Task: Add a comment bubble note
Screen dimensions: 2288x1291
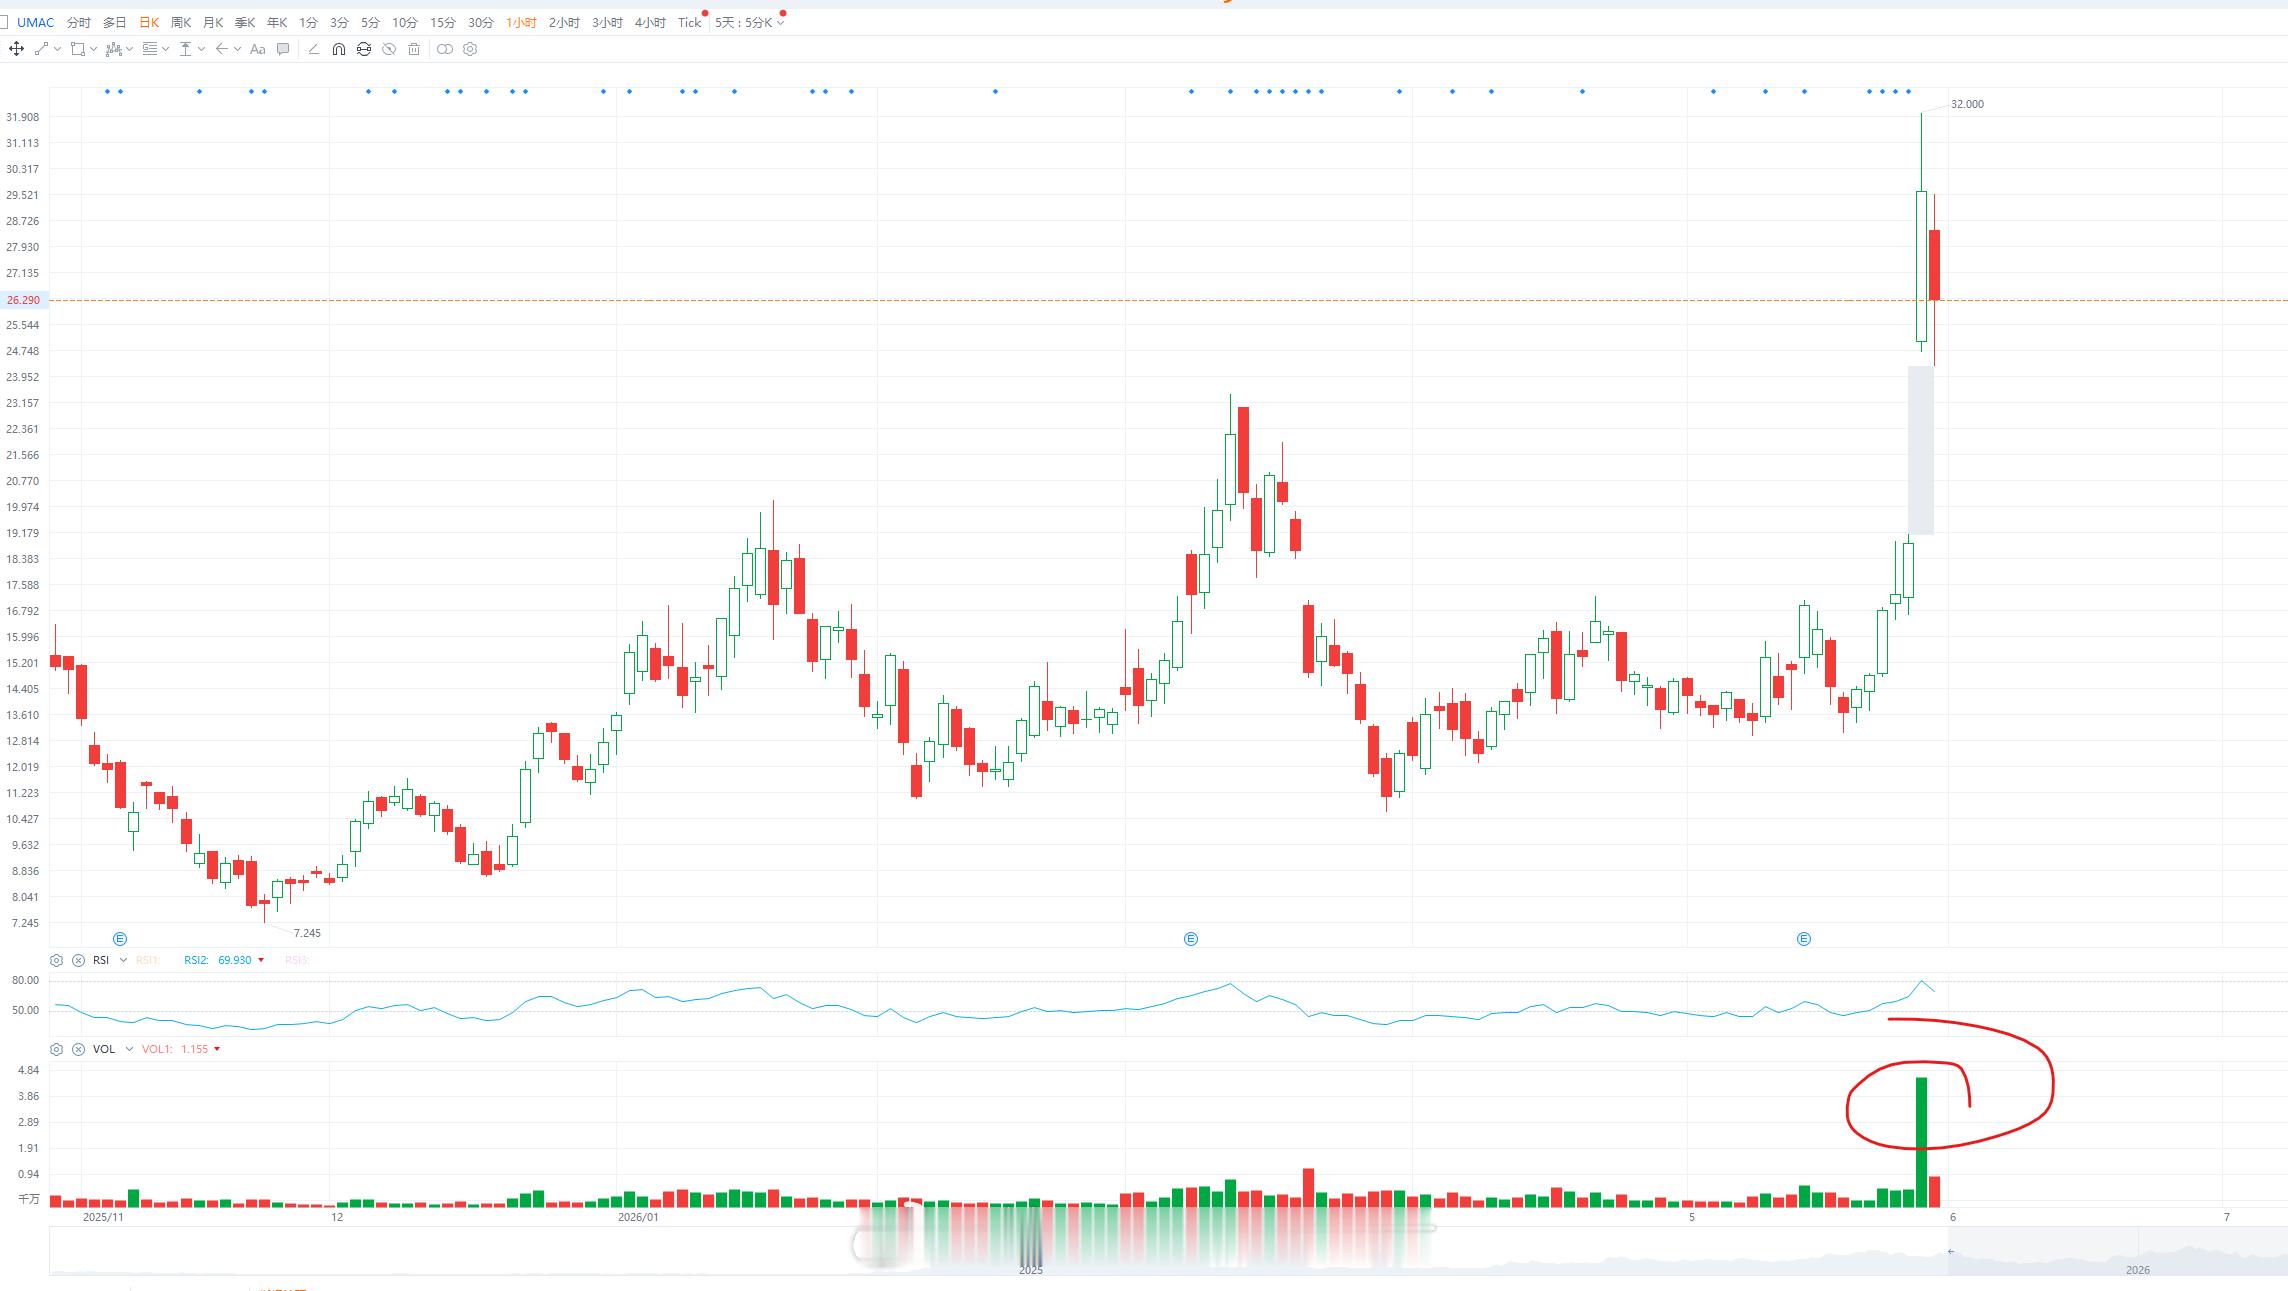Action: point(283,49)
